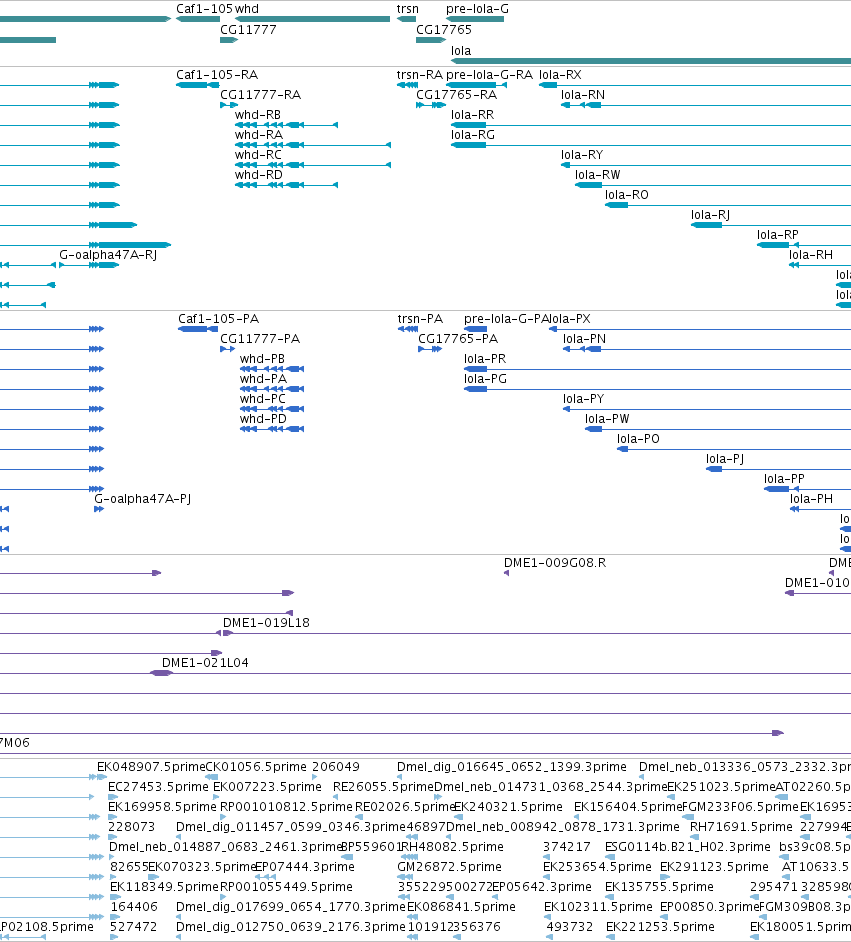
Task: Select the DME1-021L04 clone label
Action: tap(205, 663)
